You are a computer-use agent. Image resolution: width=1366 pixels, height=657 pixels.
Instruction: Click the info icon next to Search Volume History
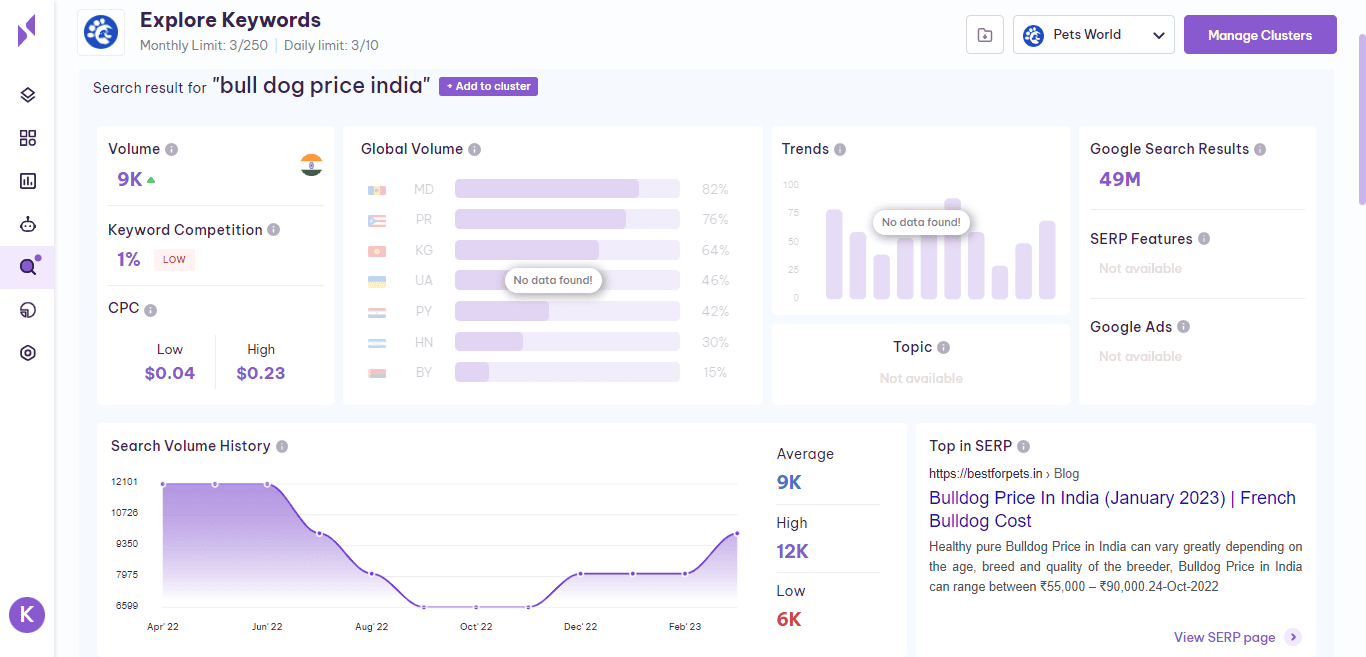click(282, 446)
